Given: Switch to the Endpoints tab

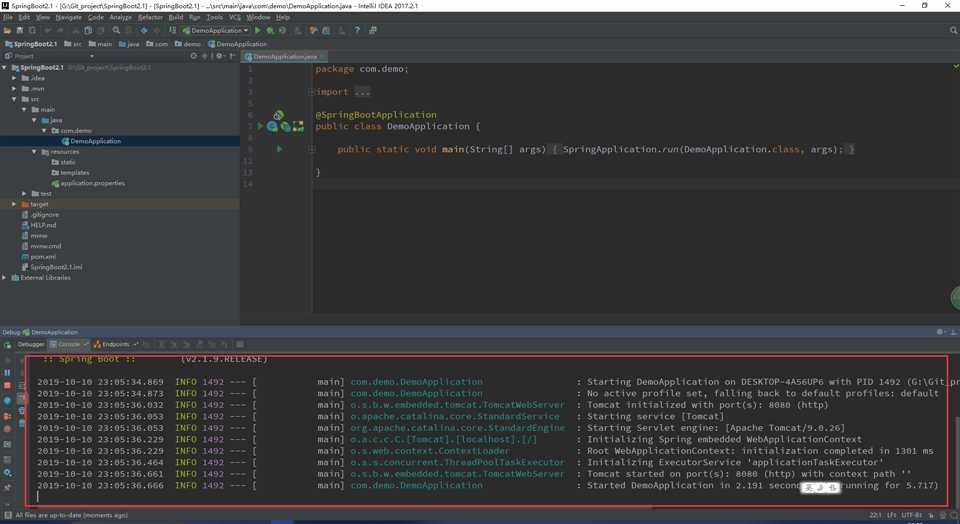Looking at the screenshot, I should point(115,345).
